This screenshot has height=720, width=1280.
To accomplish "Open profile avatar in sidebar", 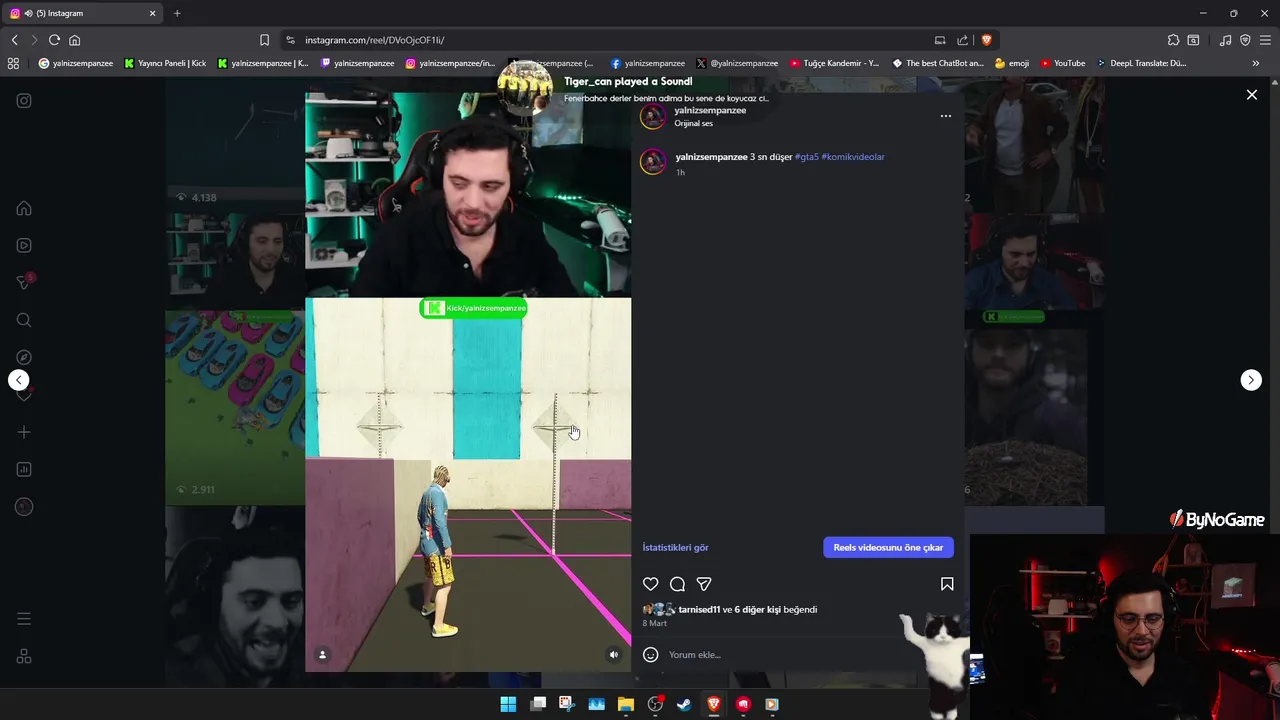I will (x=24, y=507).
